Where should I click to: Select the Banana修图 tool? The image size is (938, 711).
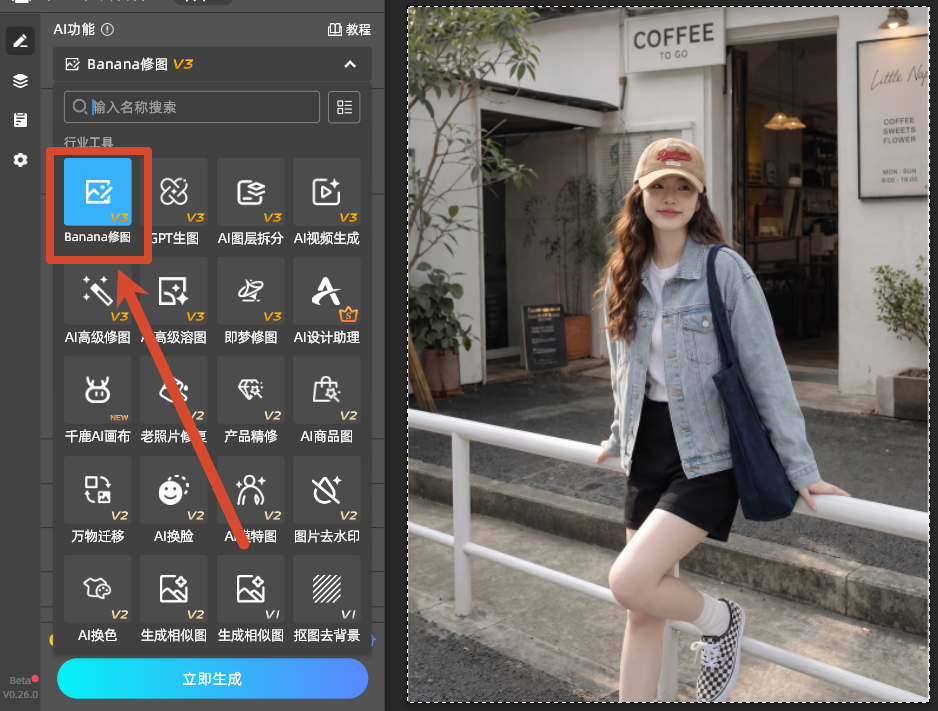point(98,191)
